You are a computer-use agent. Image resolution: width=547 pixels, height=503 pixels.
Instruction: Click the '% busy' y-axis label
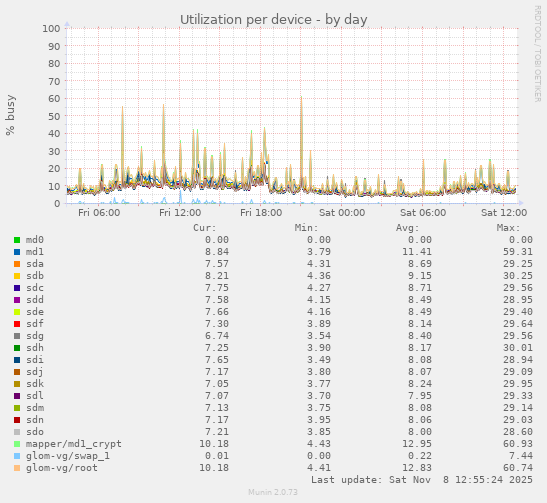[x=10, y=115]
